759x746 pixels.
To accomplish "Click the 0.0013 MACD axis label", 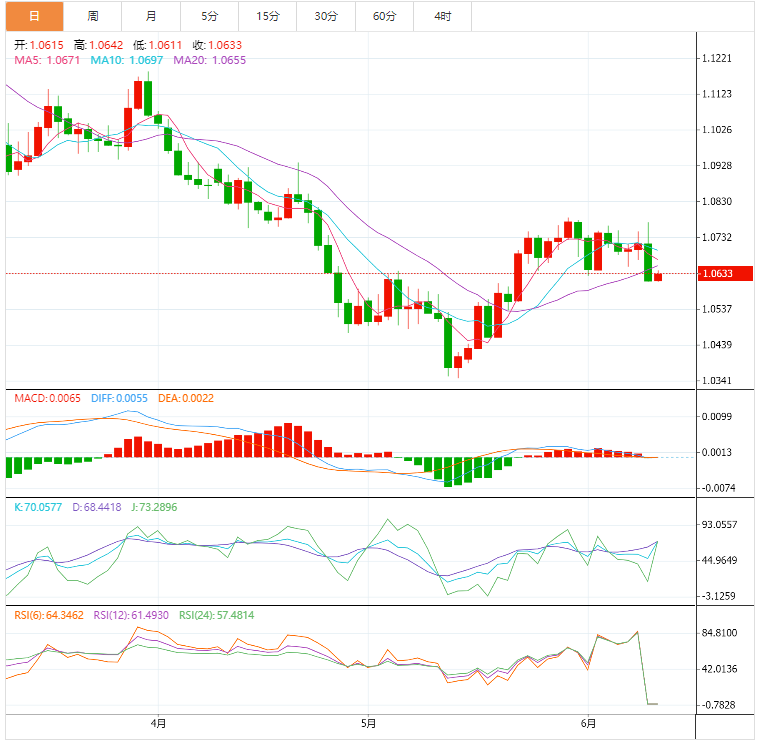I will click(717, 452).
